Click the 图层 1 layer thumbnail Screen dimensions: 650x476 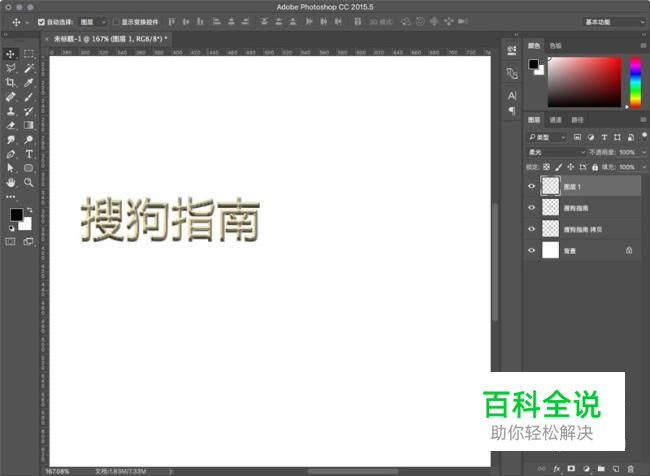click(x=551, y=186)
